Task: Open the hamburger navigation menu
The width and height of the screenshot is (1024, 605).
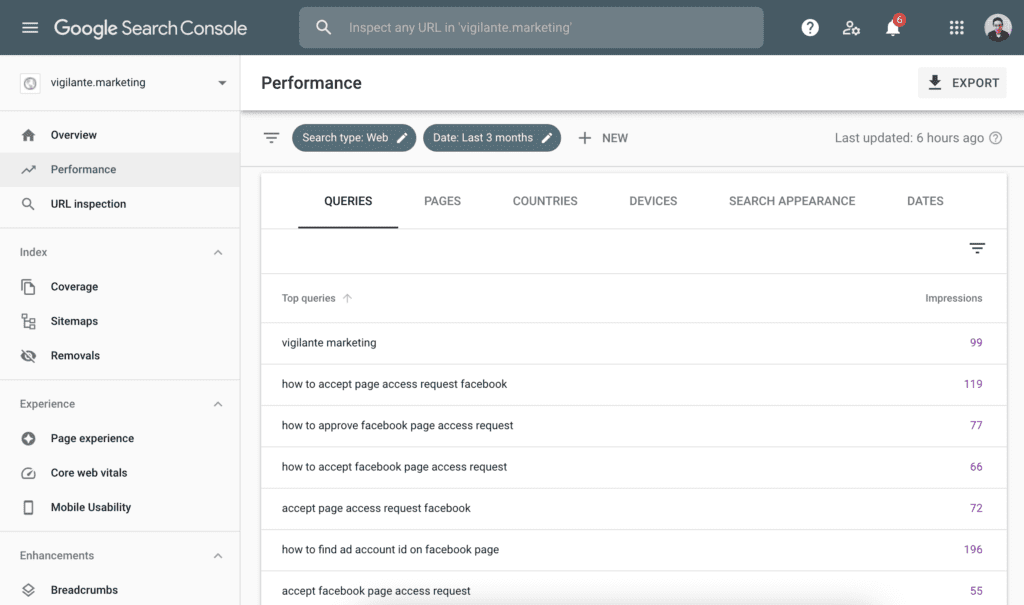Action: [x=30, y=27]
